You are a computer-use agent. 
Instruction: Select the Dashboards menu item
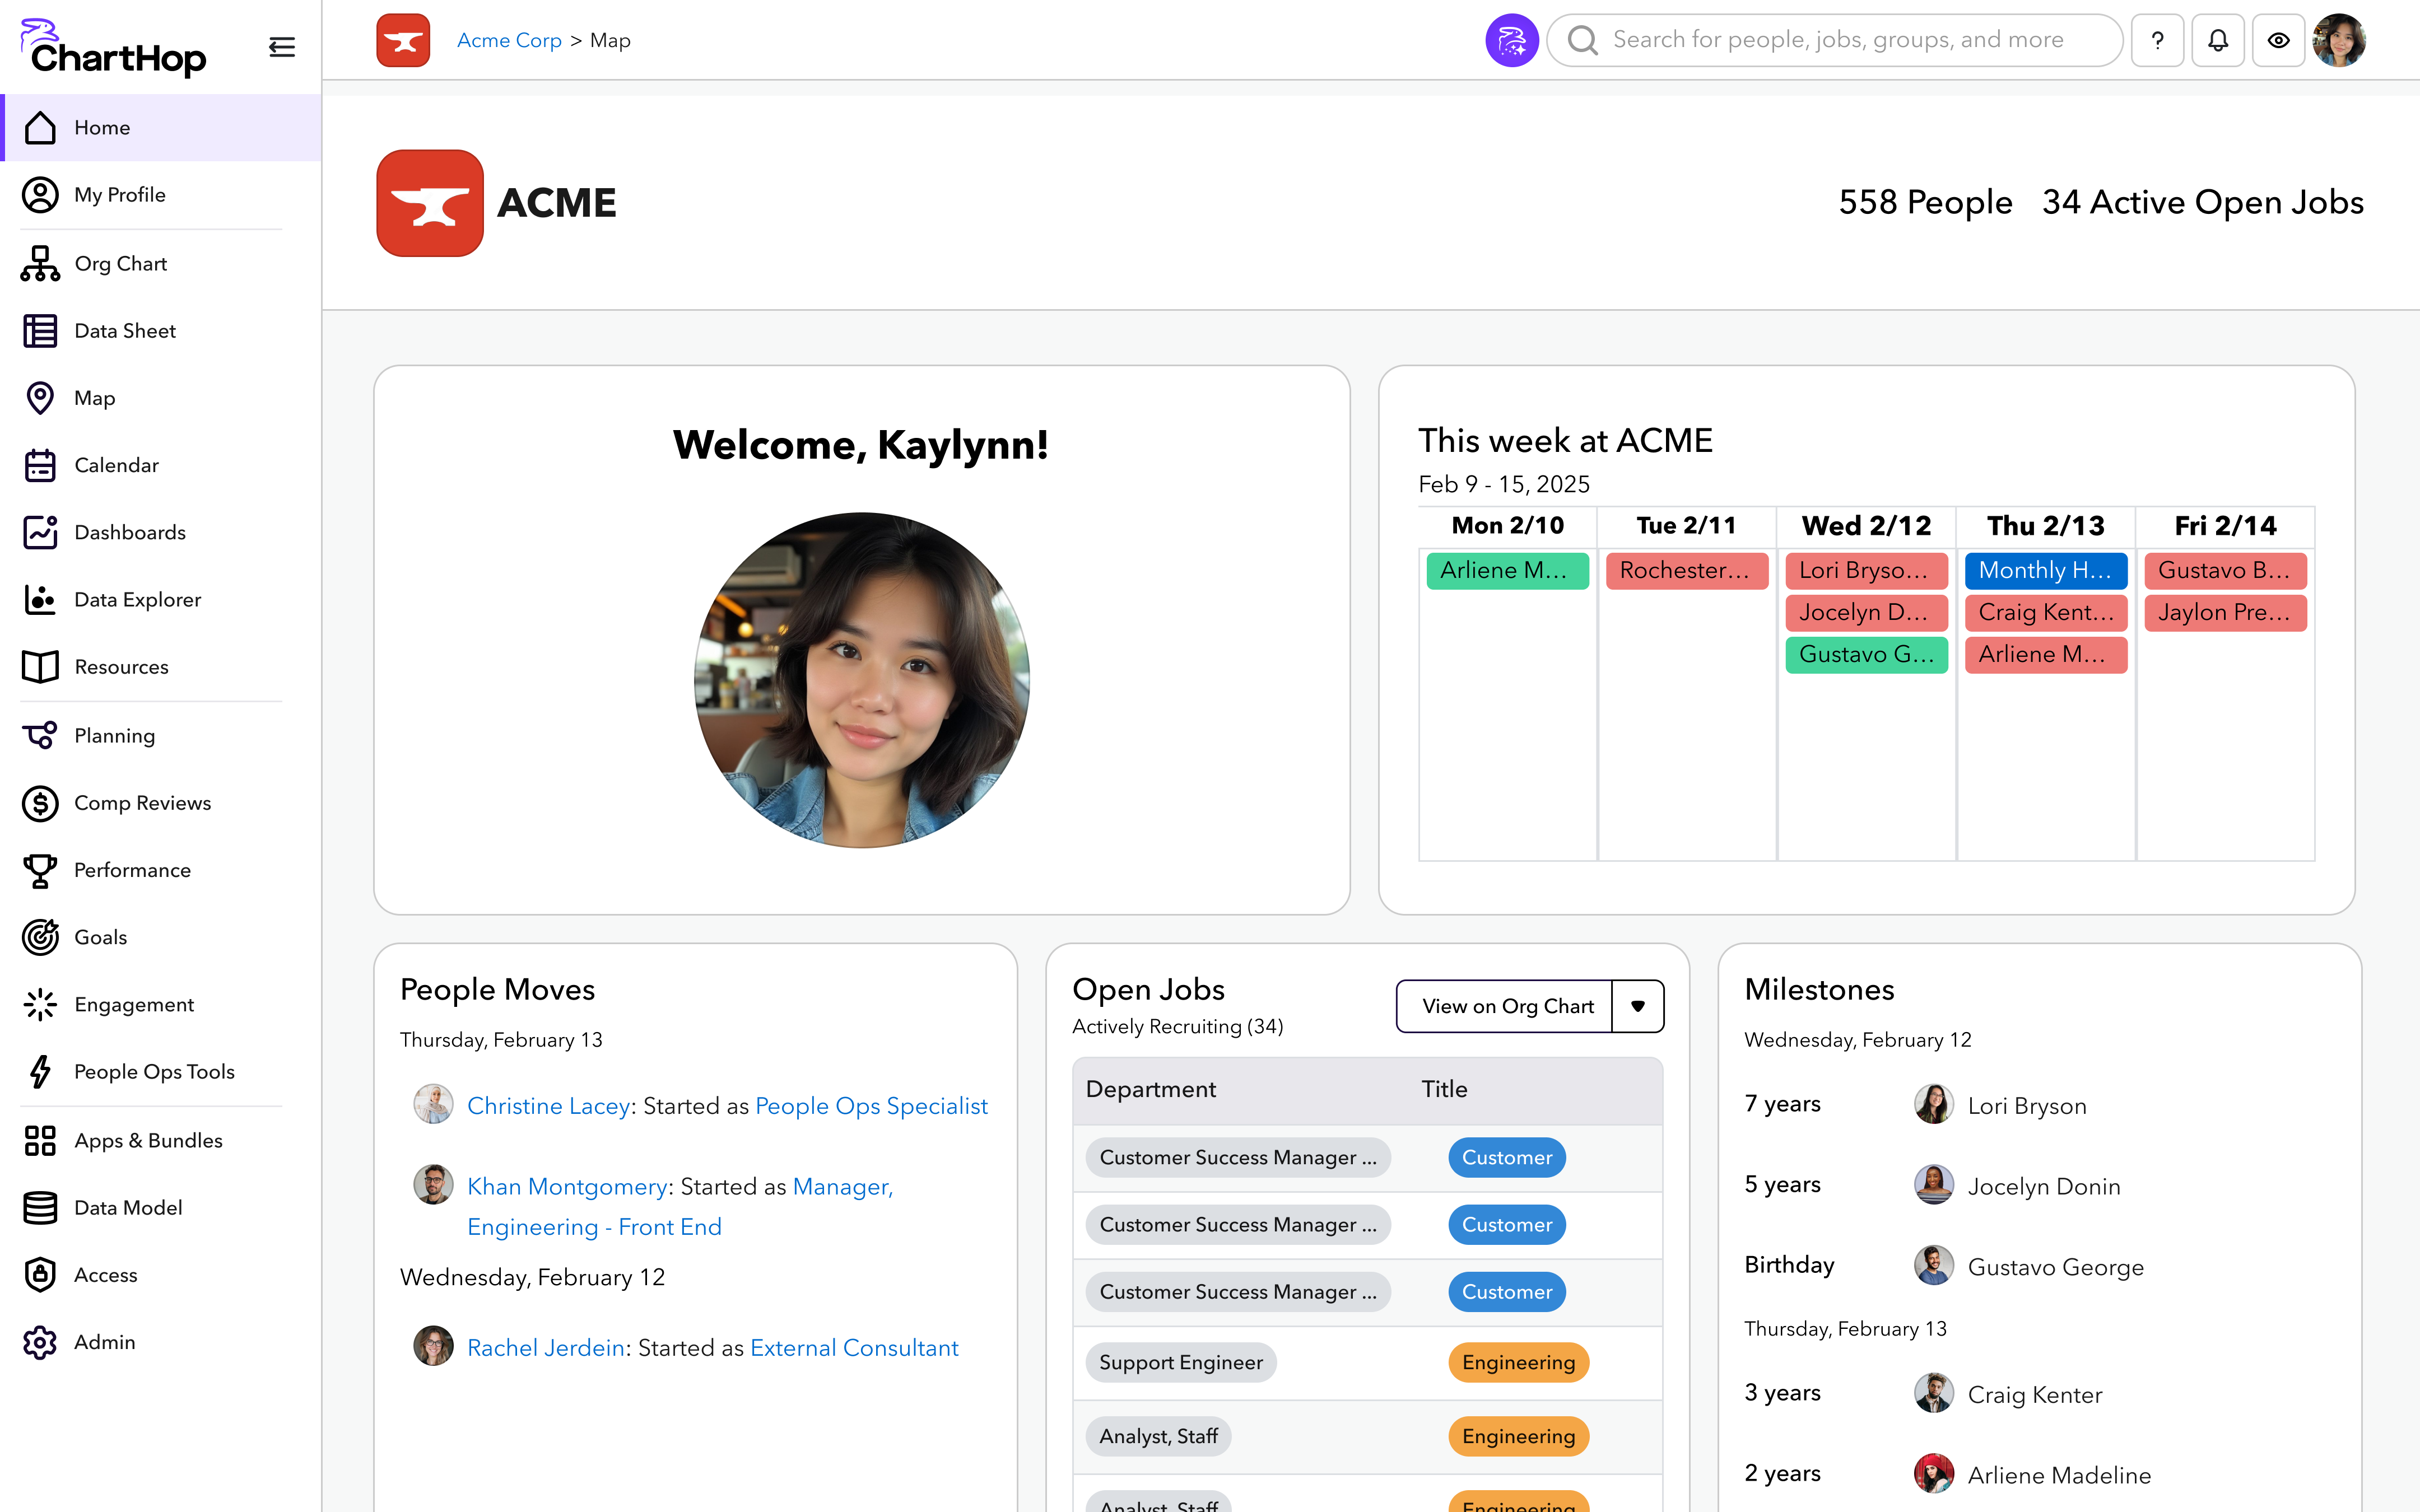coord(129,532)
